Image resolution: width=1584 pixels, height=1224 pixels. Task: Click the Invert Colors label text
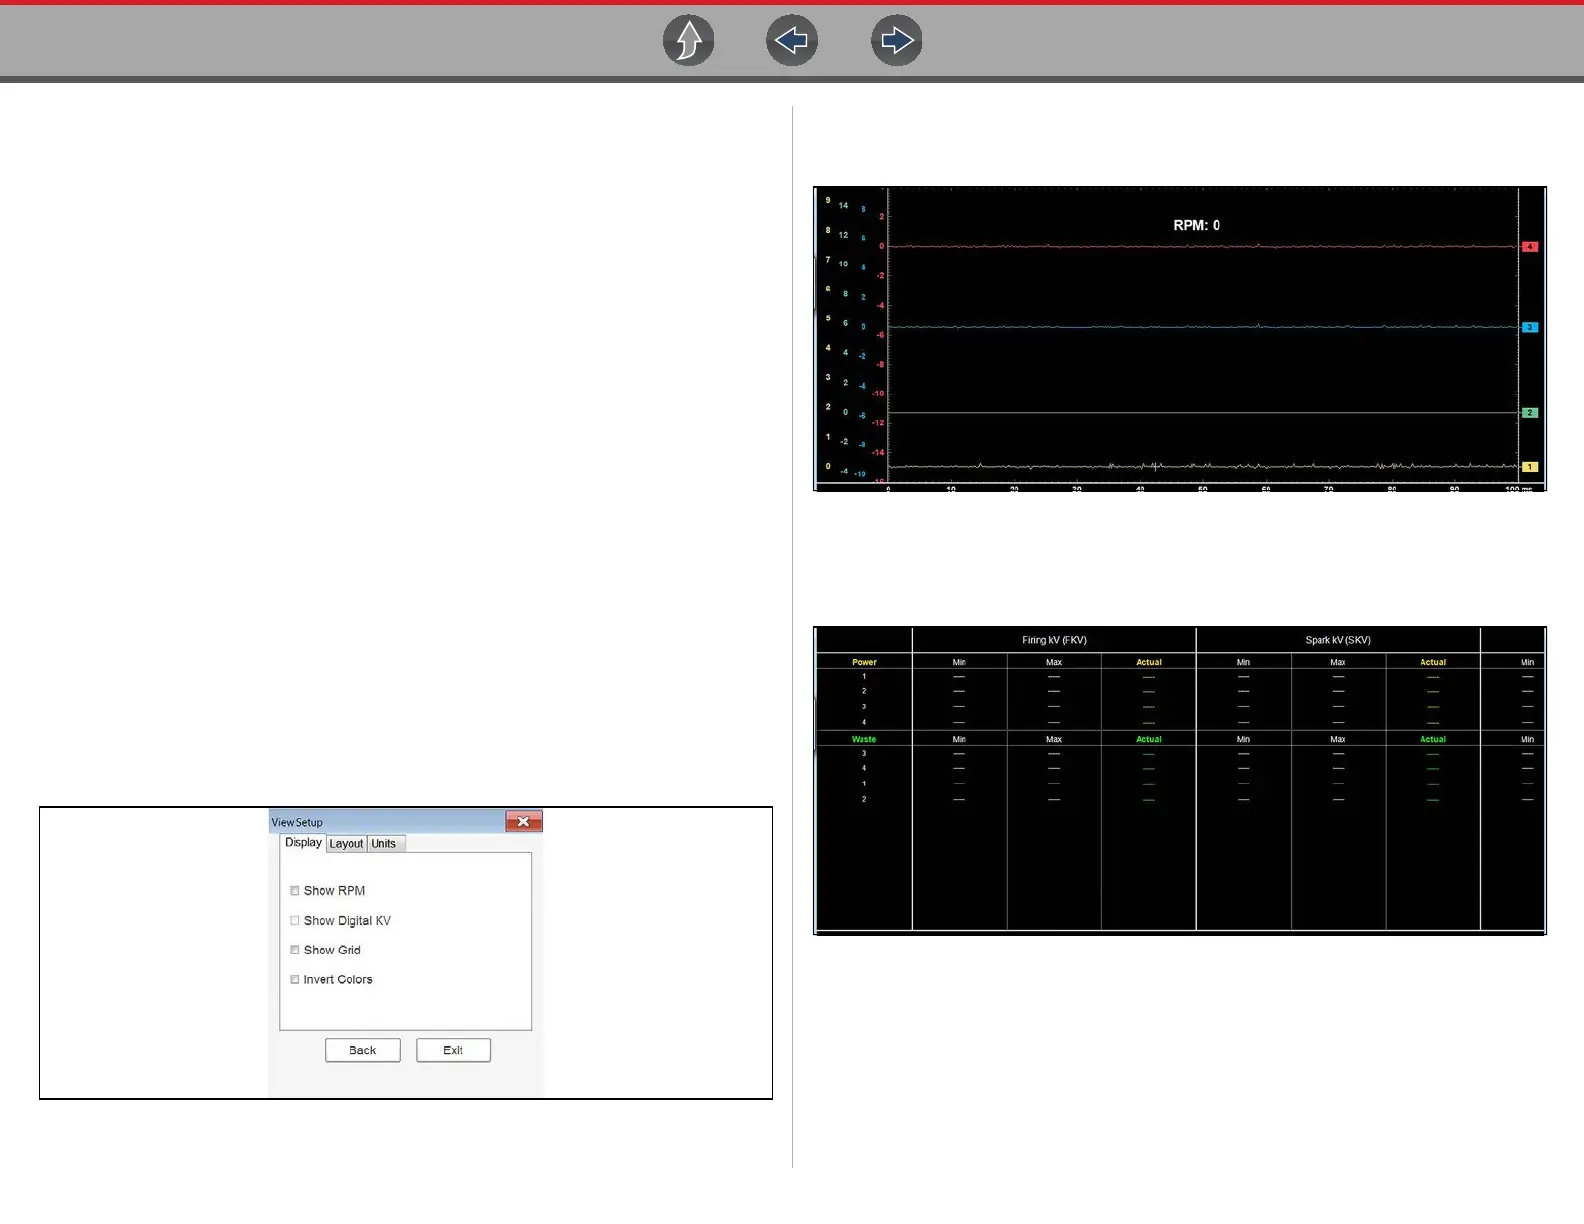pos(338,980)
